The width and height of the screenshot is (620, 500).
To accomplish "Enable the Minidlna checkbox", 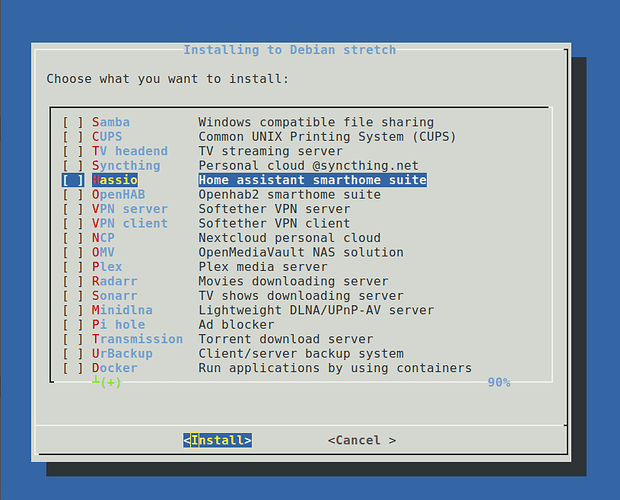I will coord(73,310).
